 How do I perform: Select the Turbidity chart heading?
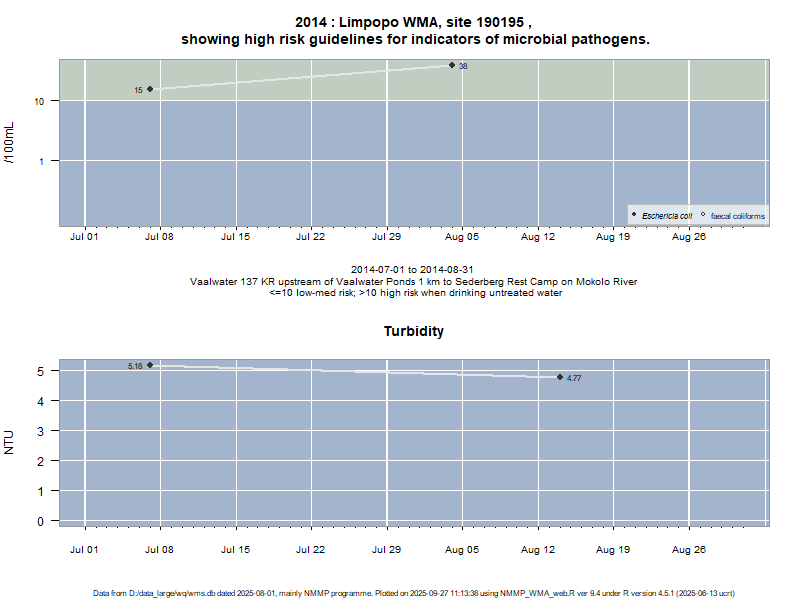(414, 331)
